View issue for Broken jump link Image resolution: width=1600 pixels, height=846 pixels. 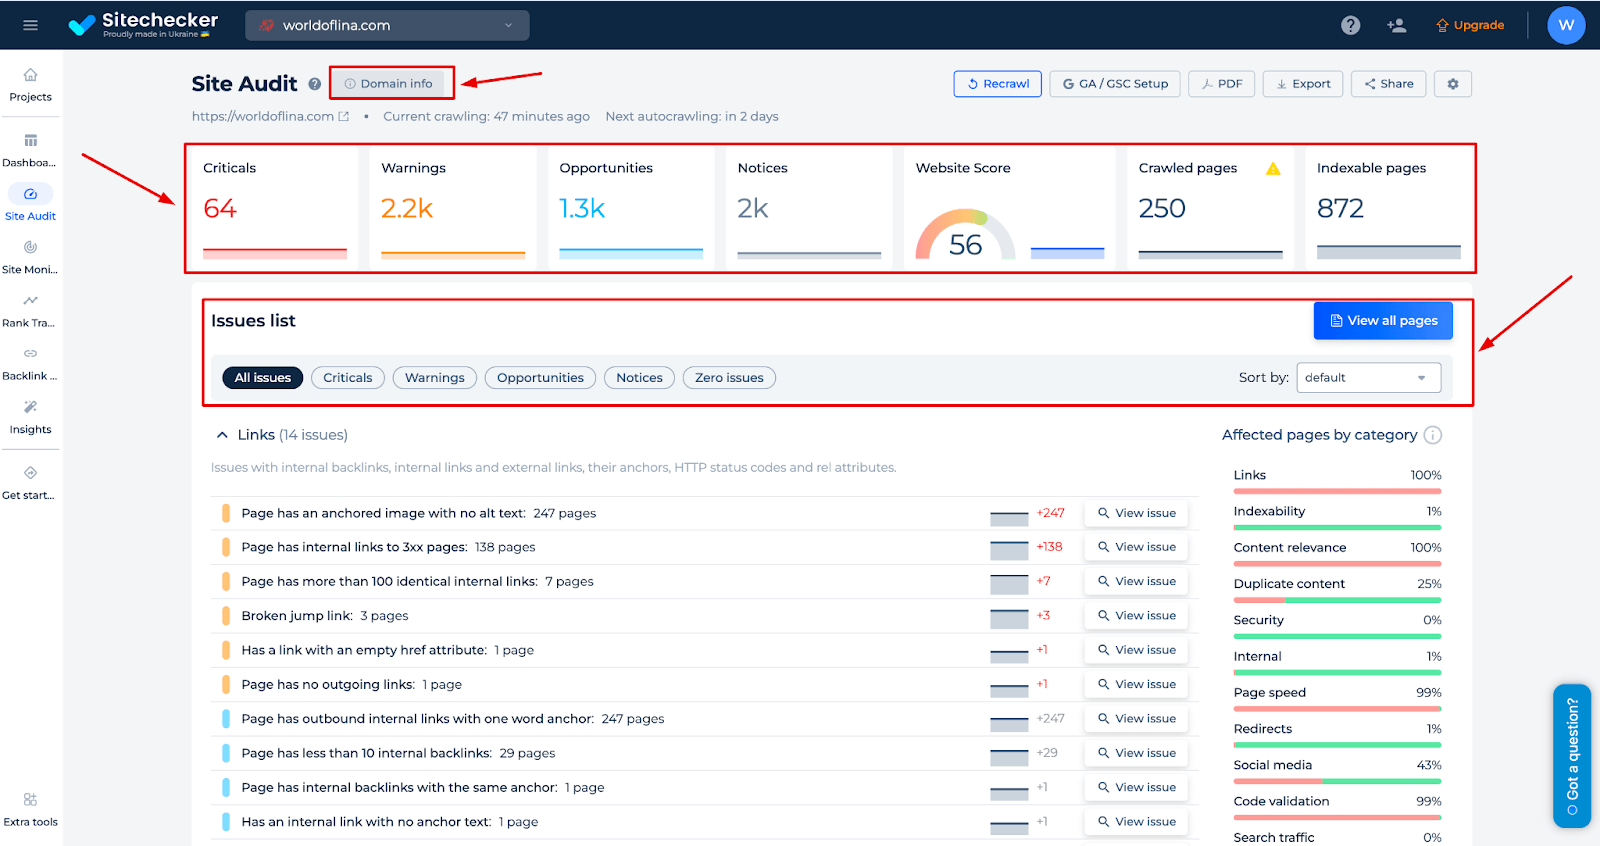tap(1136, 616)
